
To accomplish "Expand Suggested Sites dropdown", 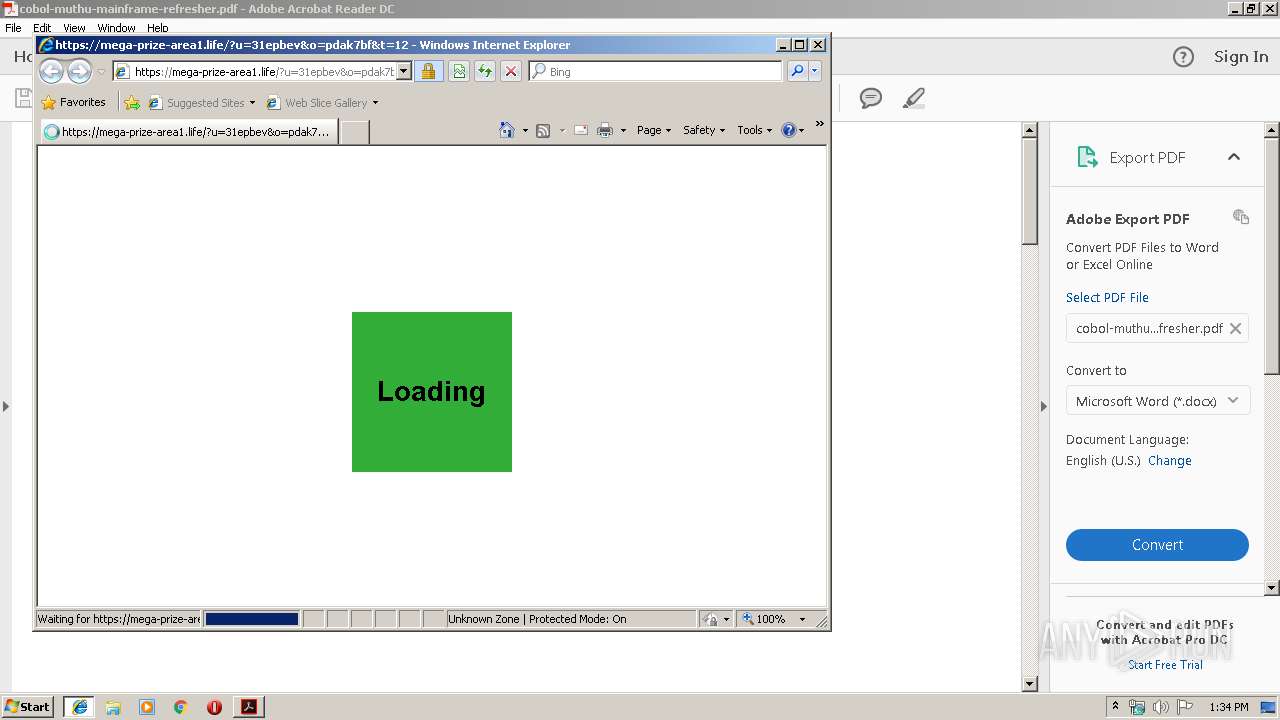I will [252, 102].
